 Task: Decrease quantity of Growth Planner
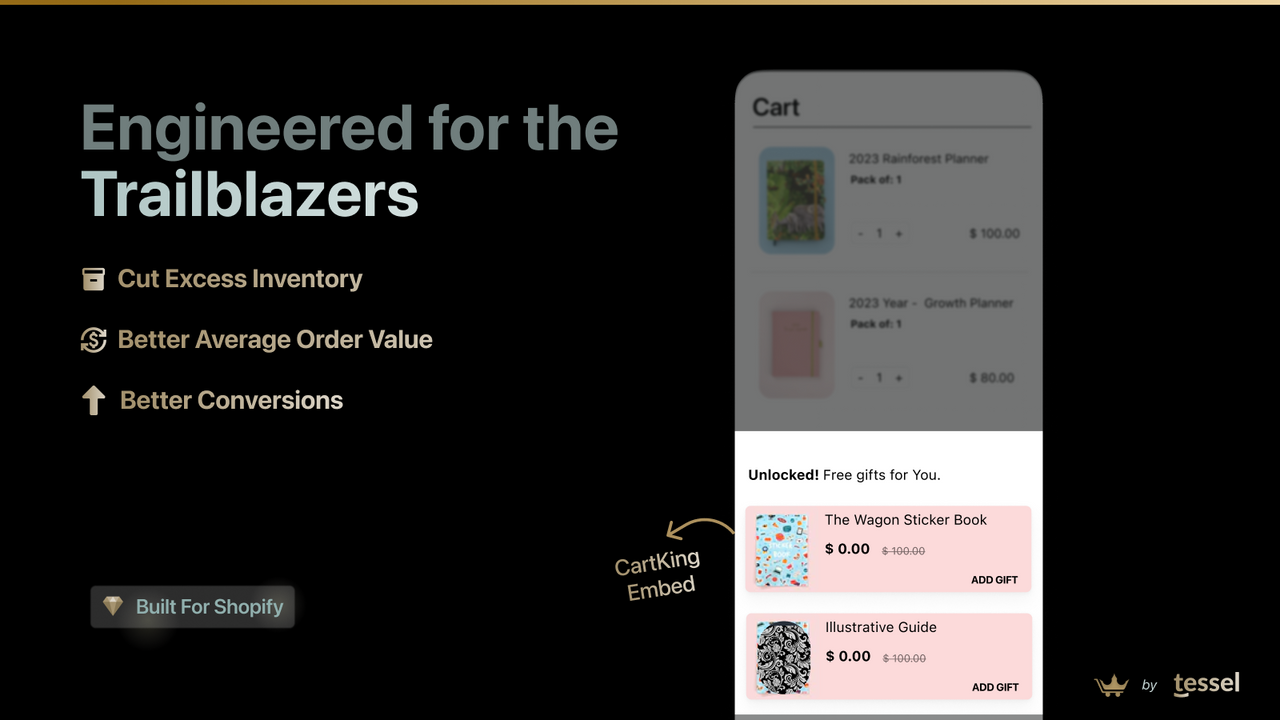[861, 378]
